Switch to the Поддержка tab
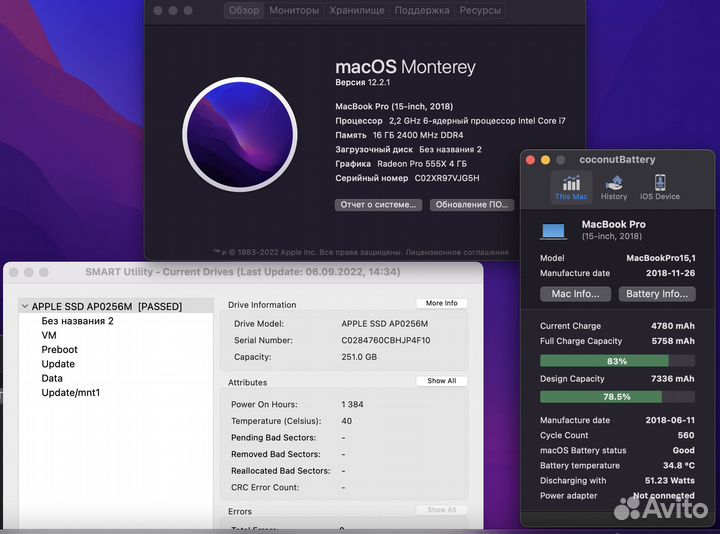The height and width of the screenshot is (534, 720). pyautogui.click(x=422, y=10)
